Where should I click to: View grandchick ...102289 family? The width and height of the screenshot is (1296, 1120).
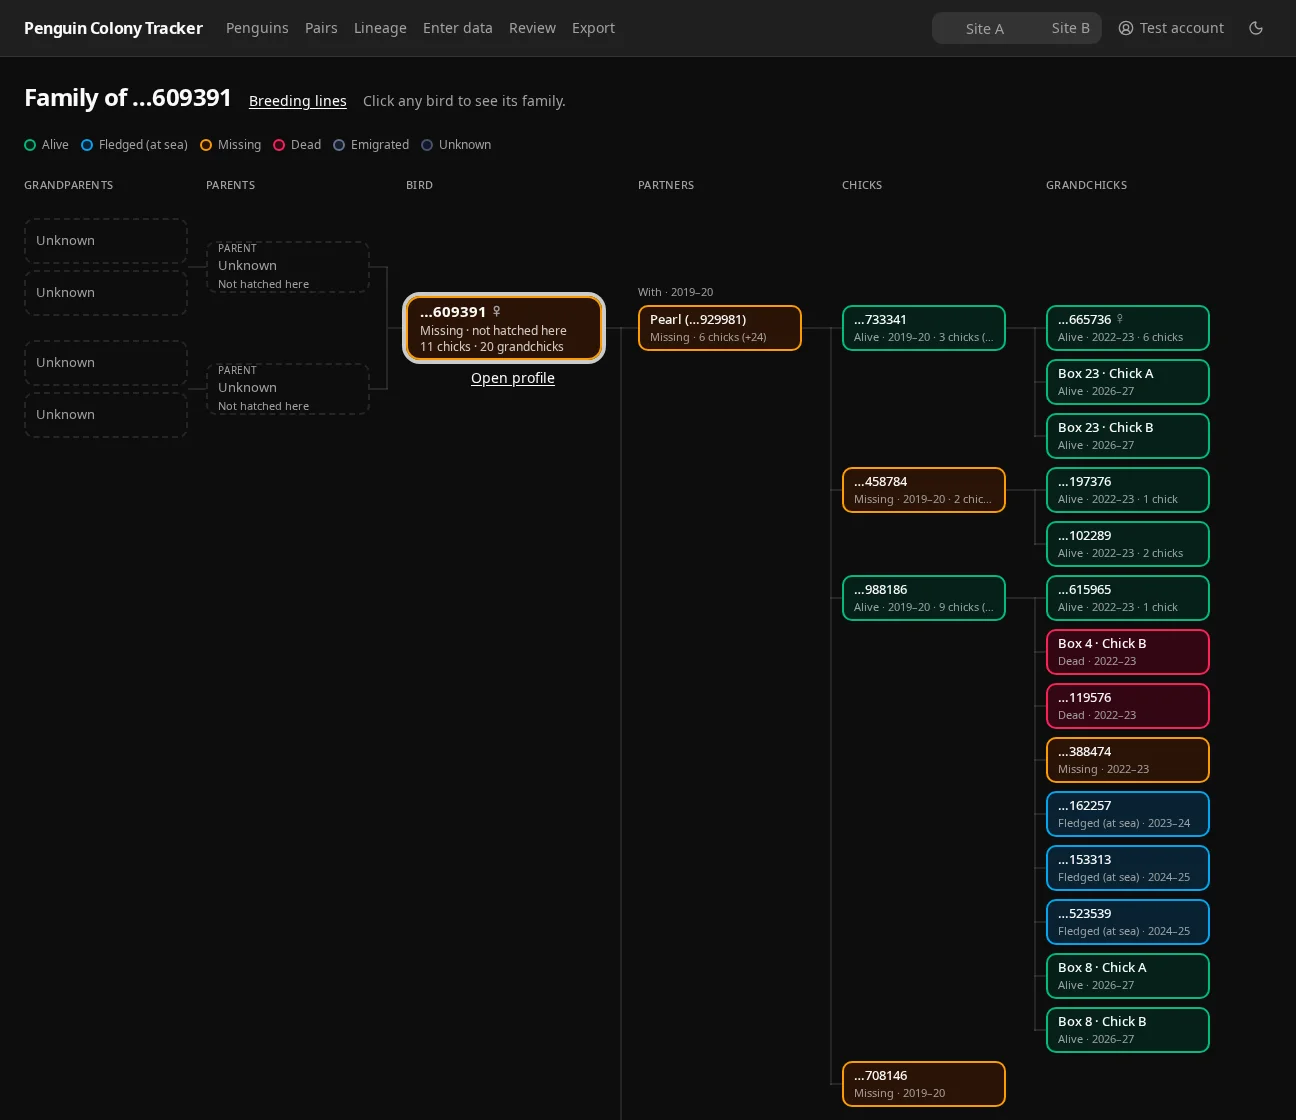1128,544
